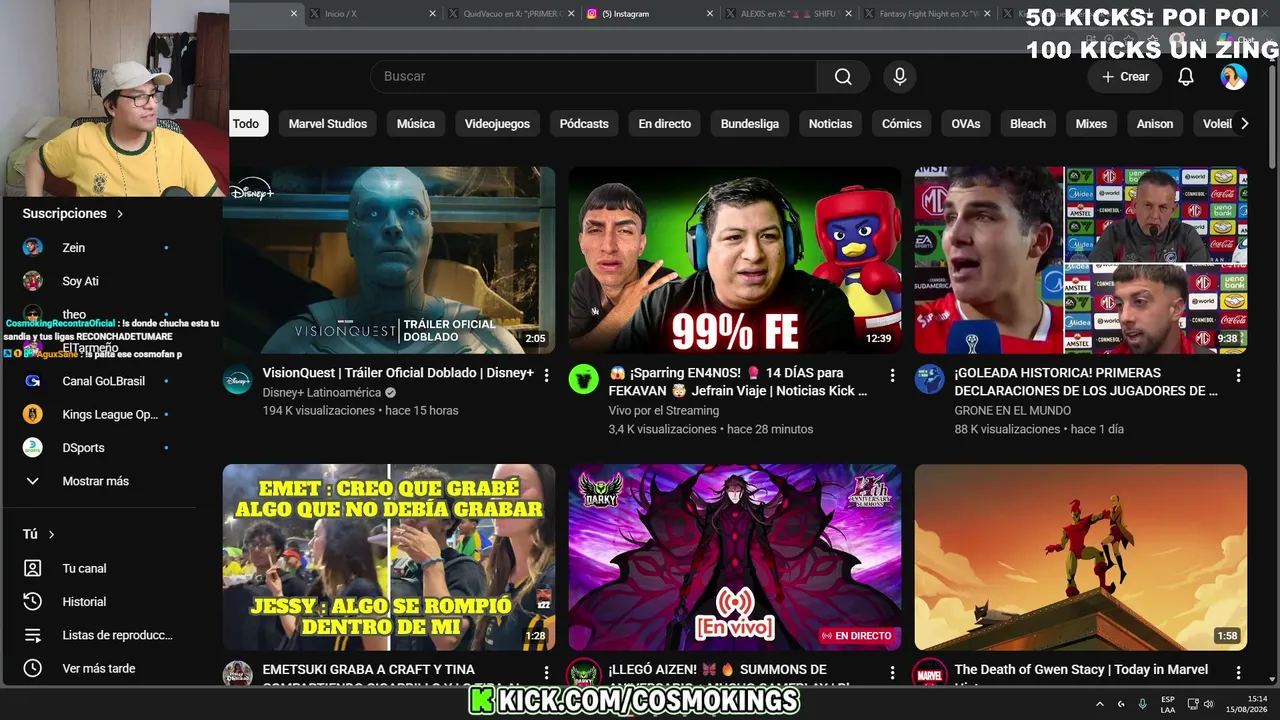
Task: Filter by Anison chip
Action: (x=1155, y=124)
